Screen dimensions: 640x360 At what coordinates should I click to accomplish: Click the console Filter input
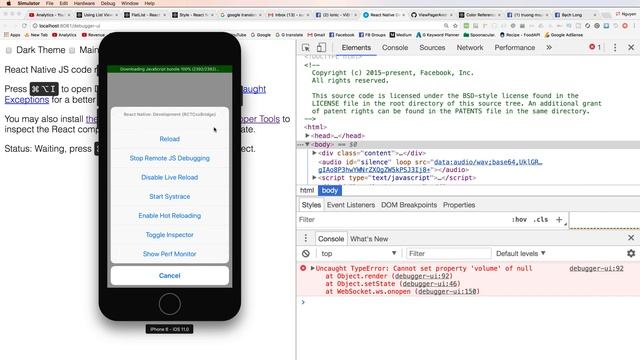pyautogui.click(x=448, y=253)
